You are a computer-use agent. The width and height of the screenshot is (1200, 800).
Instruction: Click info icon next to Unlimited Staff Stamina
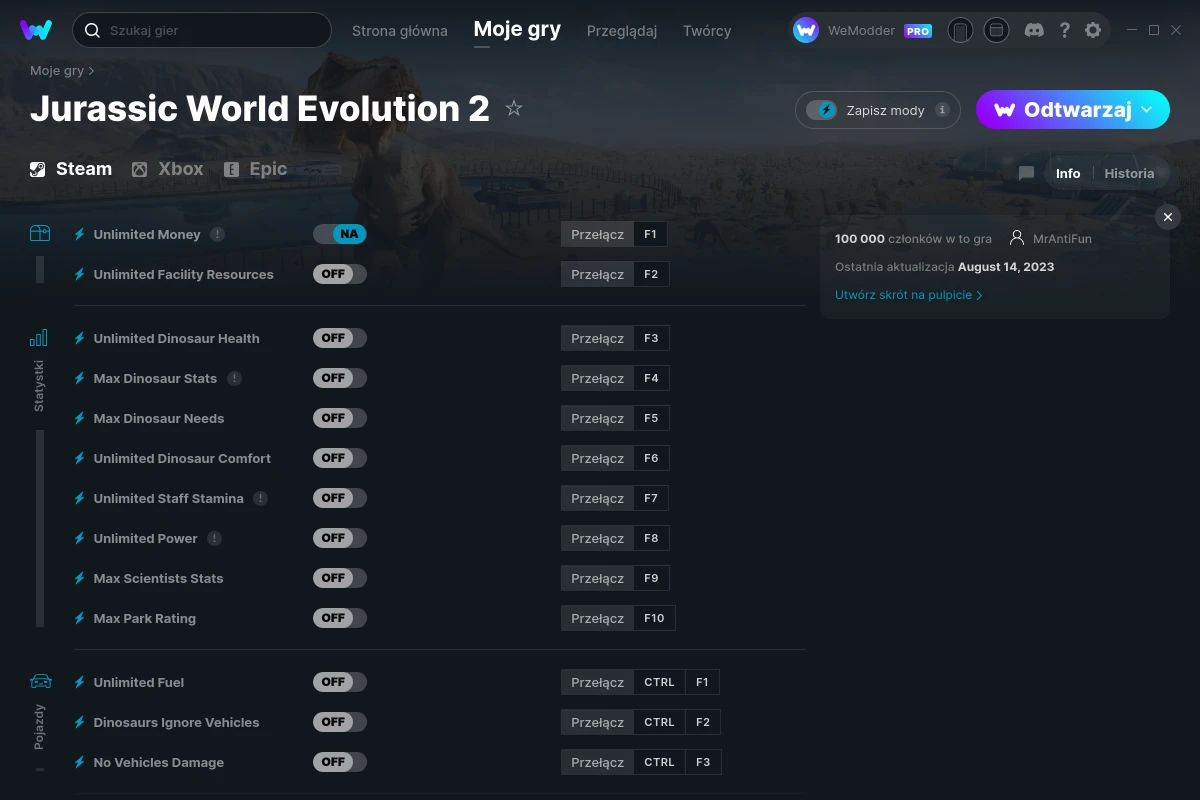(x=260, y=498)
